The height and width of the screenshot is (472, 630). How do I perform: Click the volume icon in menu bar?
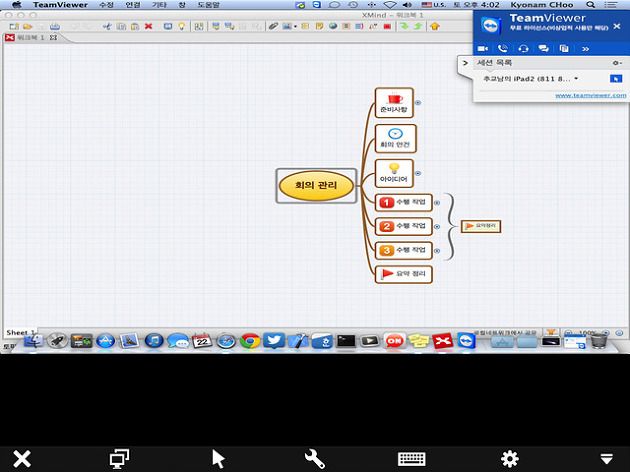click(407, 5)
